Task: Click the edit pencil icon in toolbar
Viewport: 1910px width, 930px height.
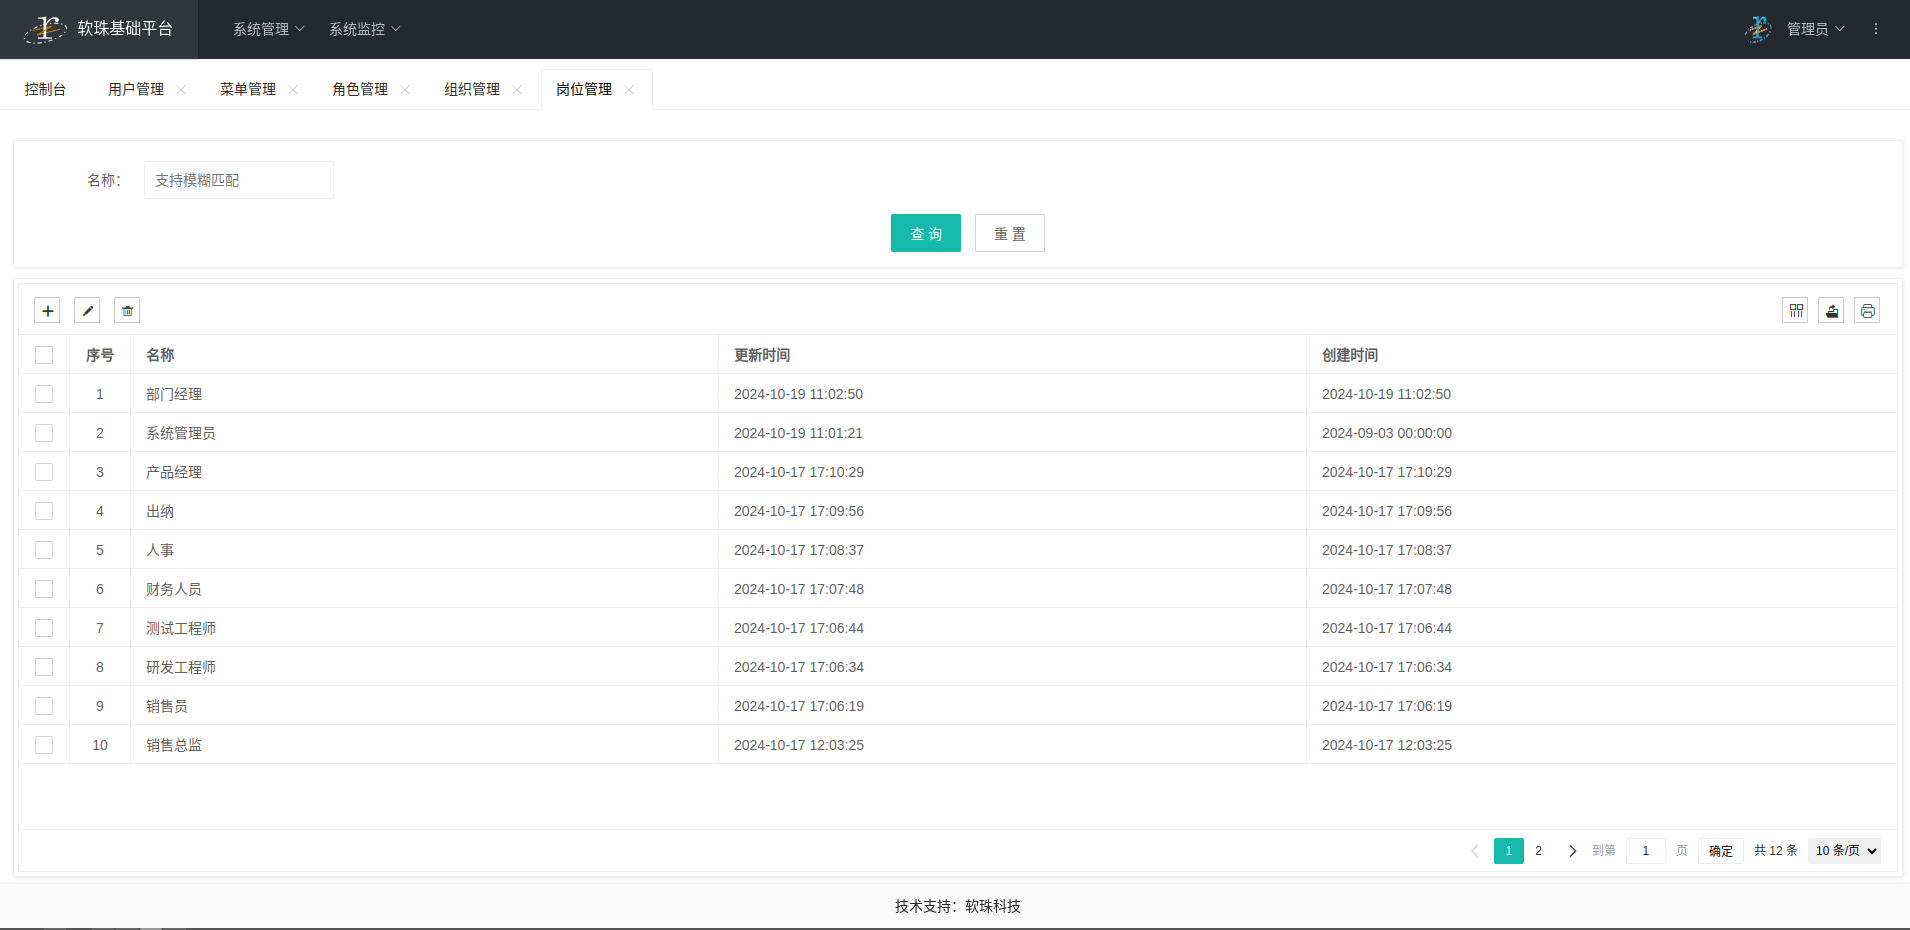Action: pyautogui.click(x=87, y=311)
